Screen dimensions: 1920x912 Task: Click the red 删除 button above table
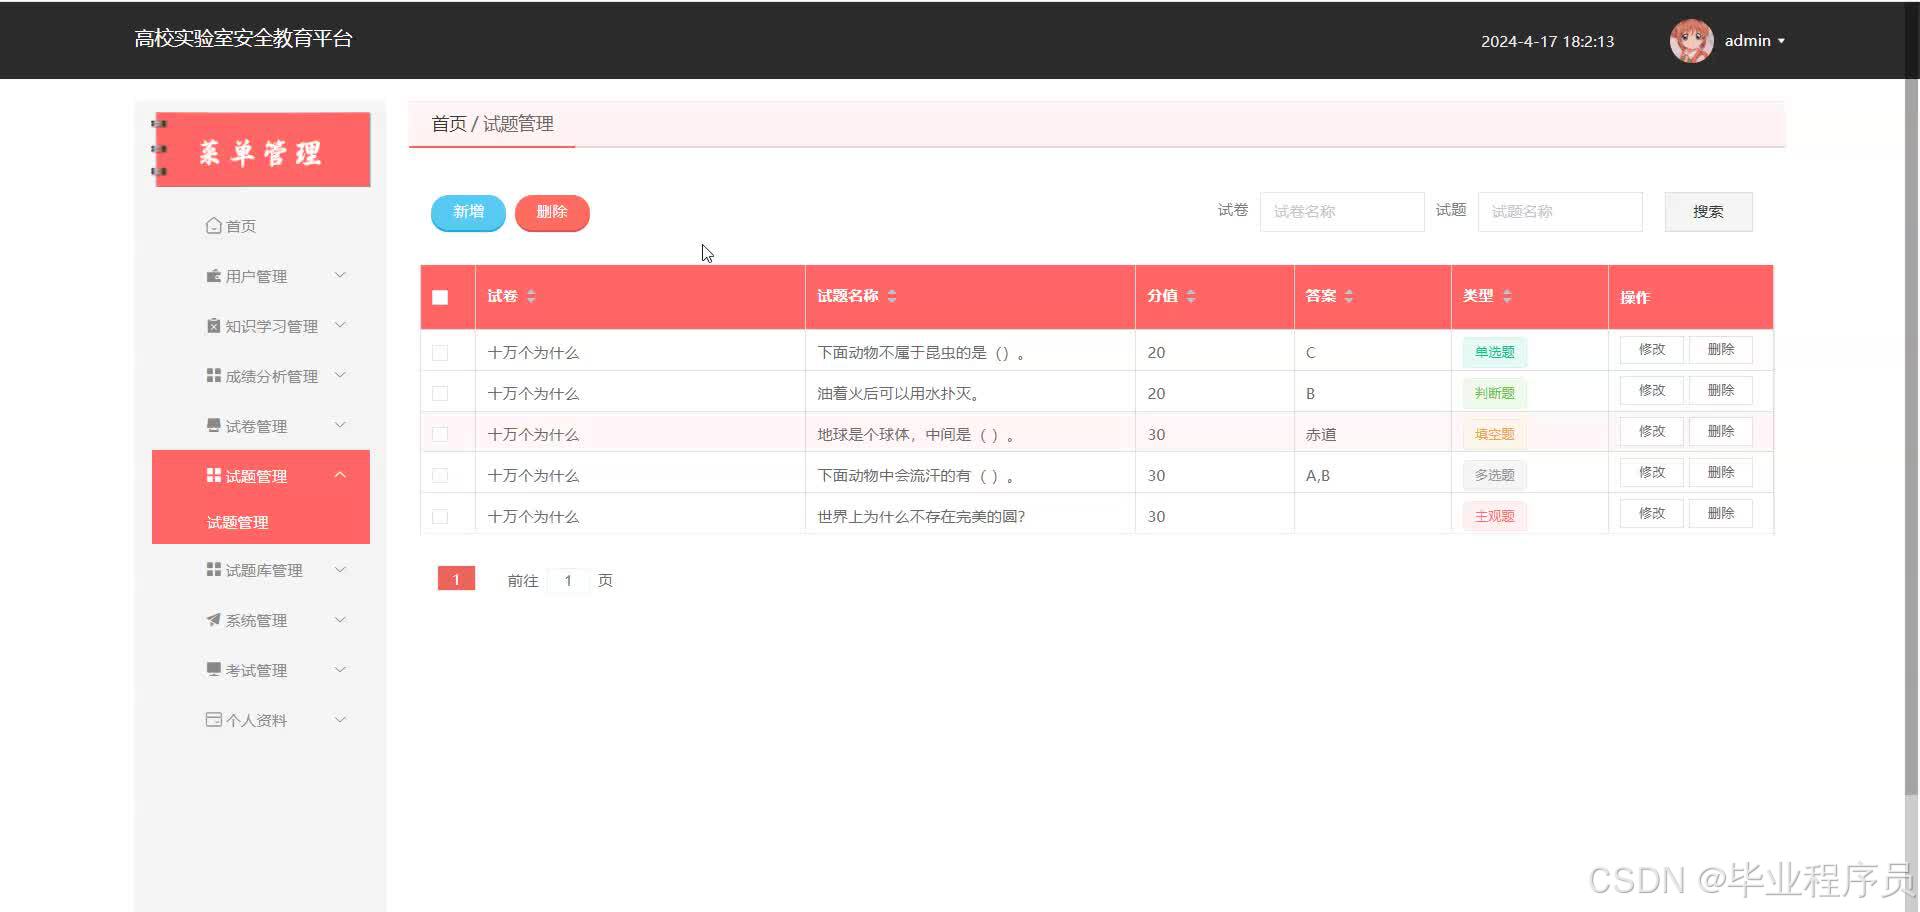552,212
